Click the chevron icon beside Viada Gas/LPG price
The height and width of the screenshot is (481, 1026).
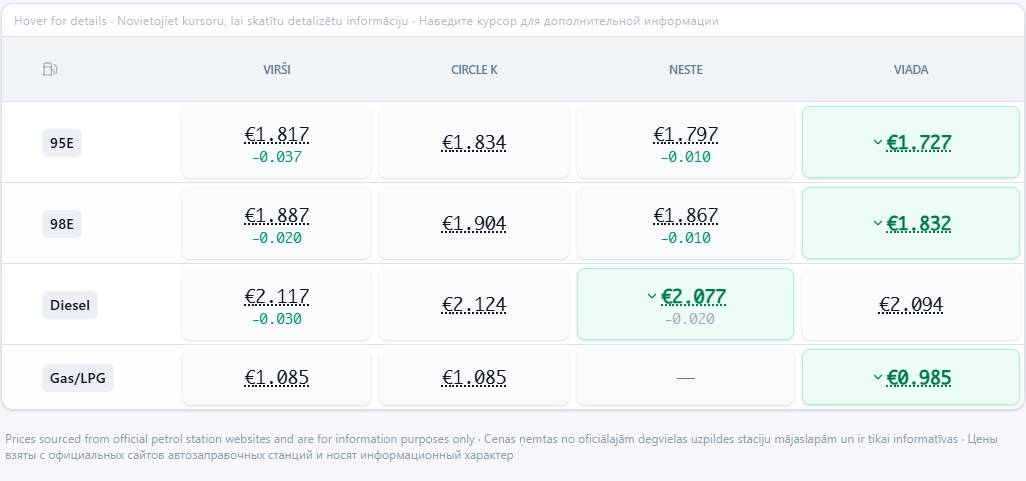[878, 377]
